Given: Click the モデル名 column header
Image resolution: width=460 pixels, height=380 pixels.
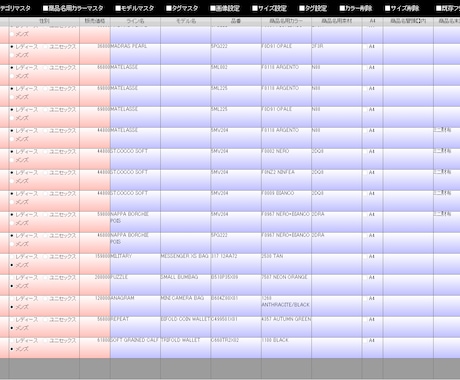Looking at the screenshot, I should pos(185,21).
